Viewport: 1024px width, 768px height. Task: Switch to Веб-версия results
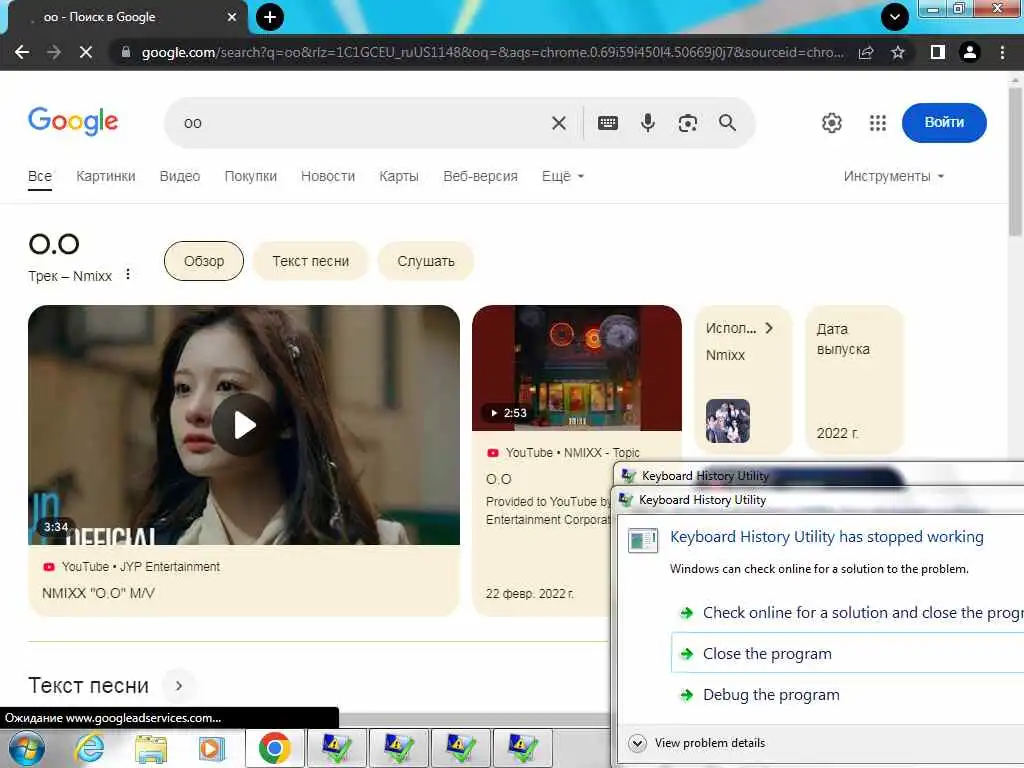pyautogui.click(x=481, y=176)
